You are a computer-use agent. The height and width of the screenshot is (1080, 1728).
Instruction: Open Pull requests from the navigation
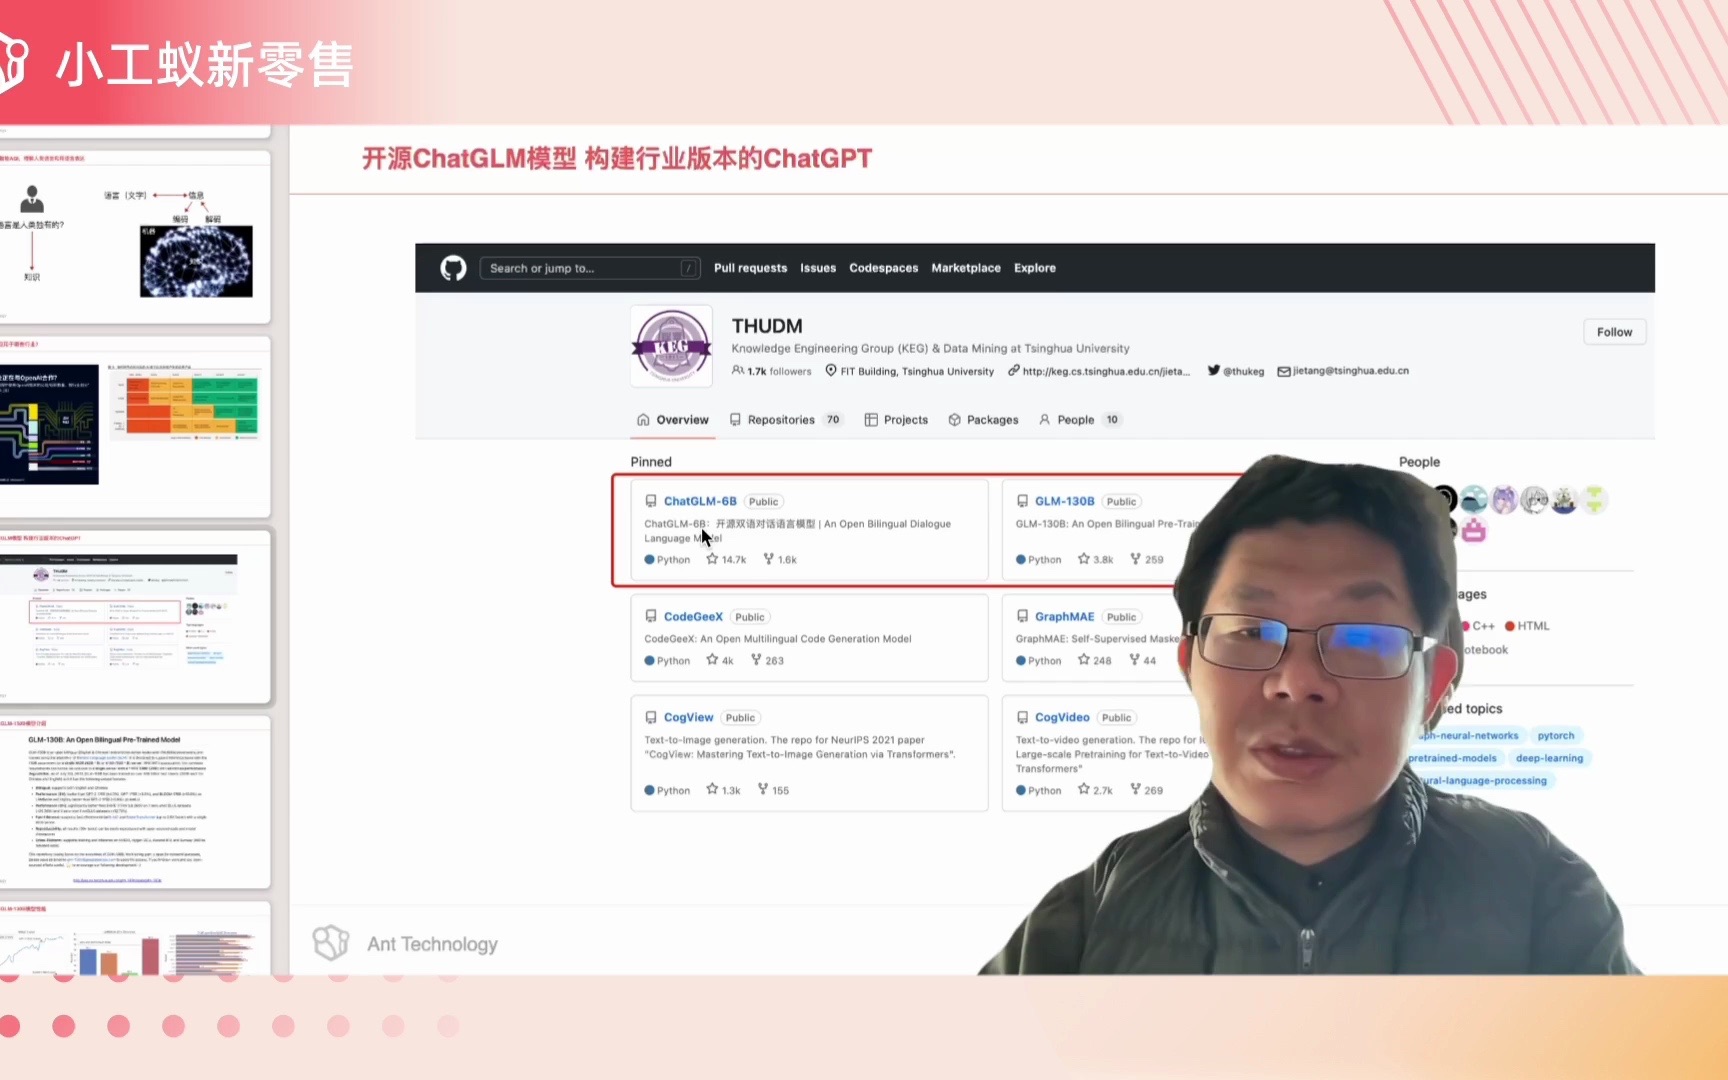pyautogui.click(x=750, y=268)
